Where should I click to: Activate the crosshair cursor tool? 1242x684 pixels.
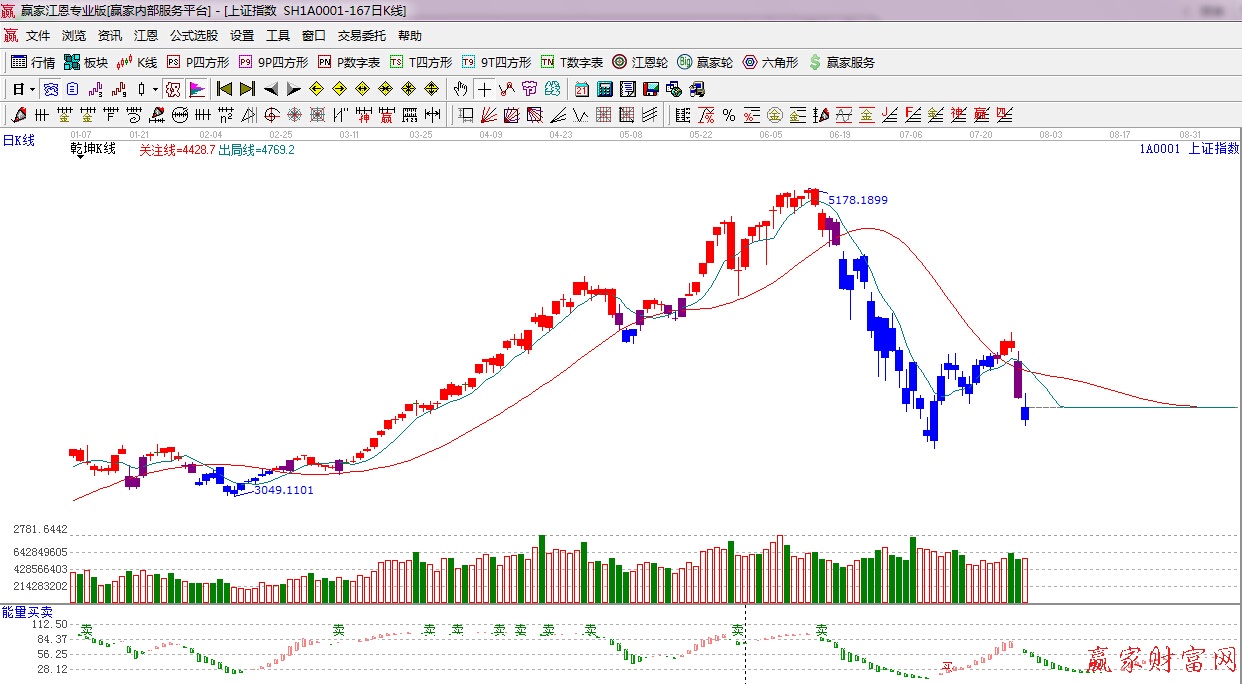click(x=484, y=89)
